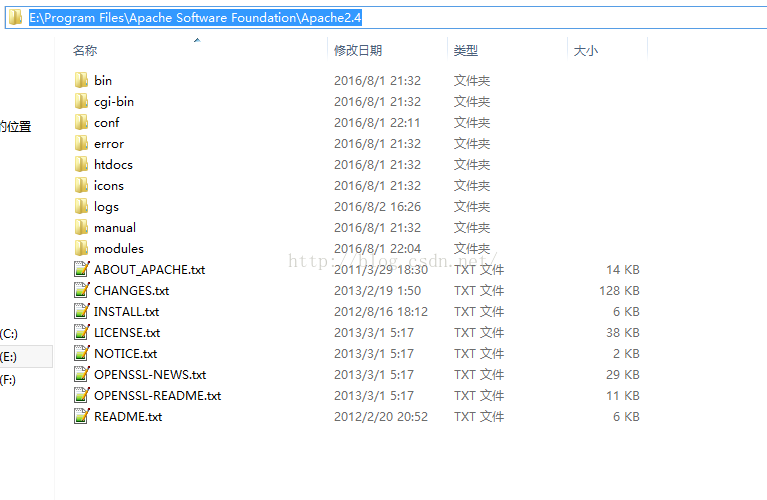Click the INSTALL.txt file icon

(81, 311)
